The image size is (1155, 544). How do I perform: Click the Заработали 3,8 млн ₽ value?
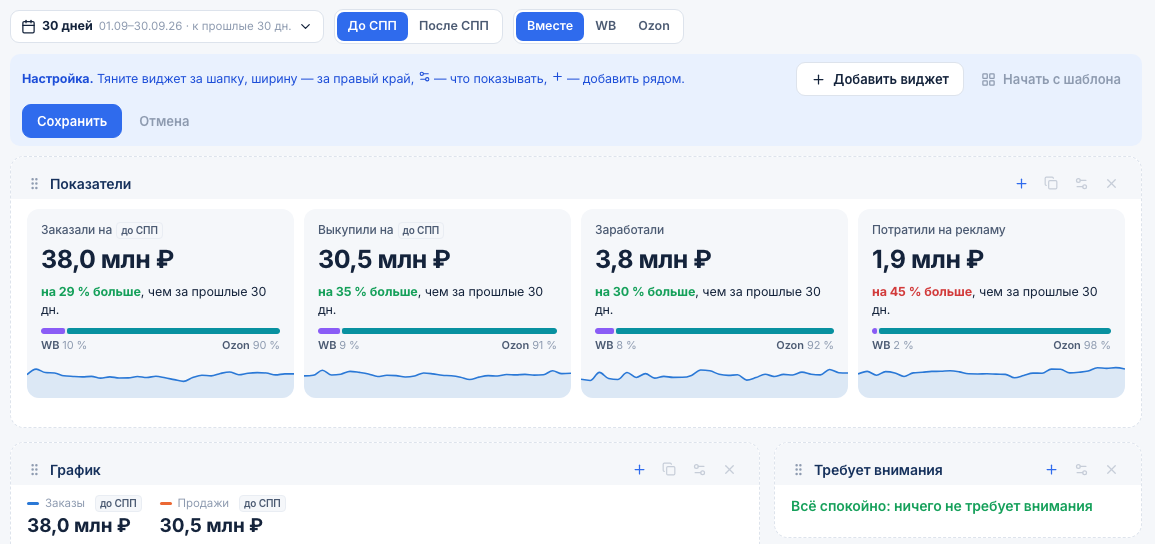pos(654,260)
